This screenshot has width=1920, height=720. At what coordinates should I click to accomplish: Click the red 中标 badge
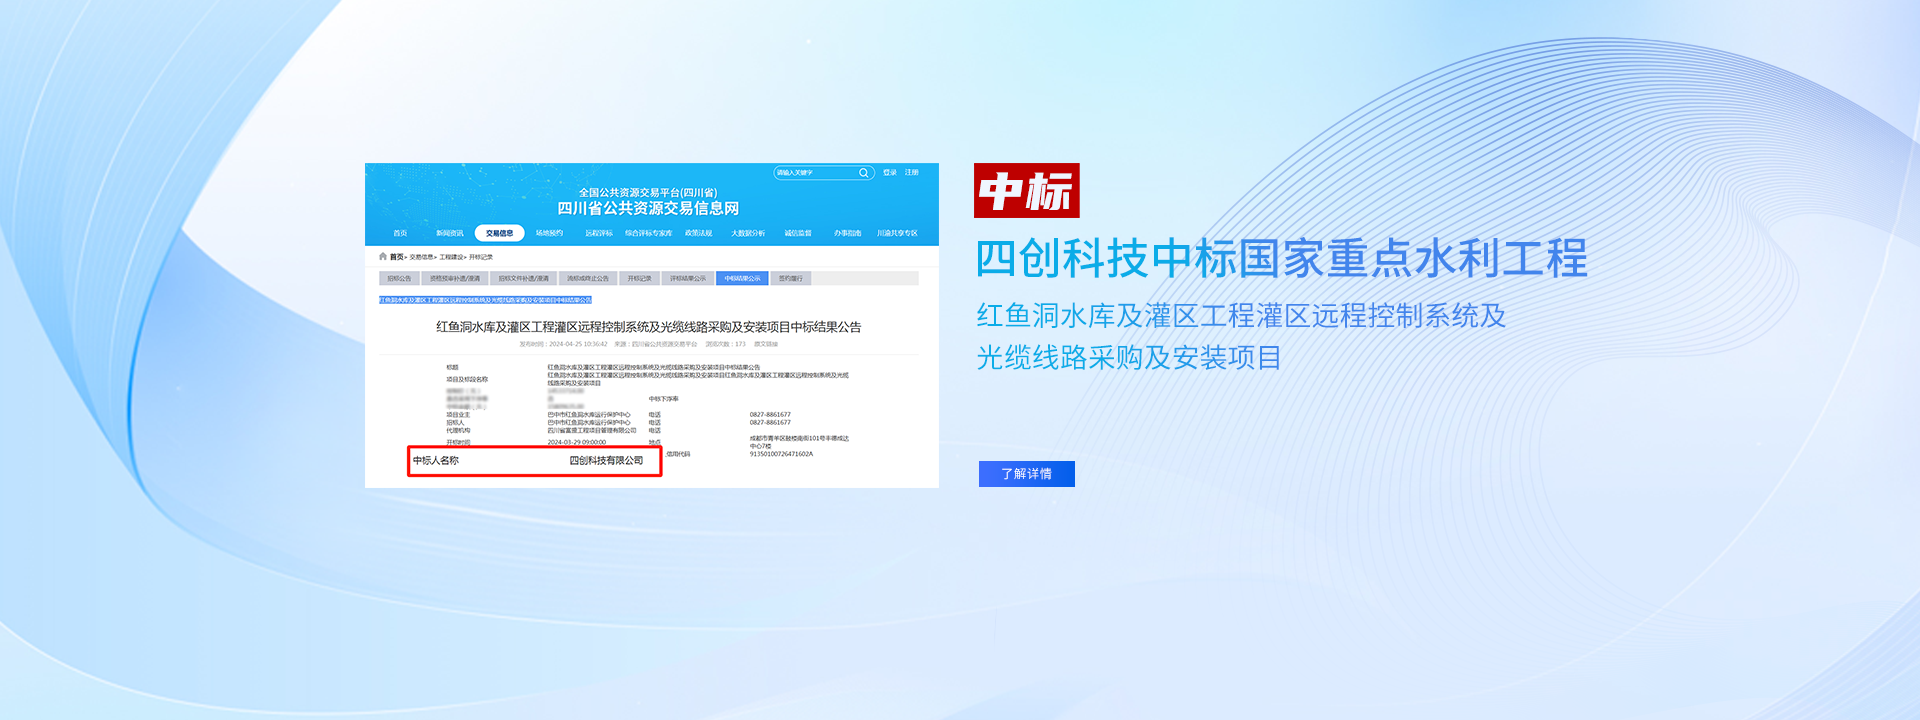tap(1026, 191)
